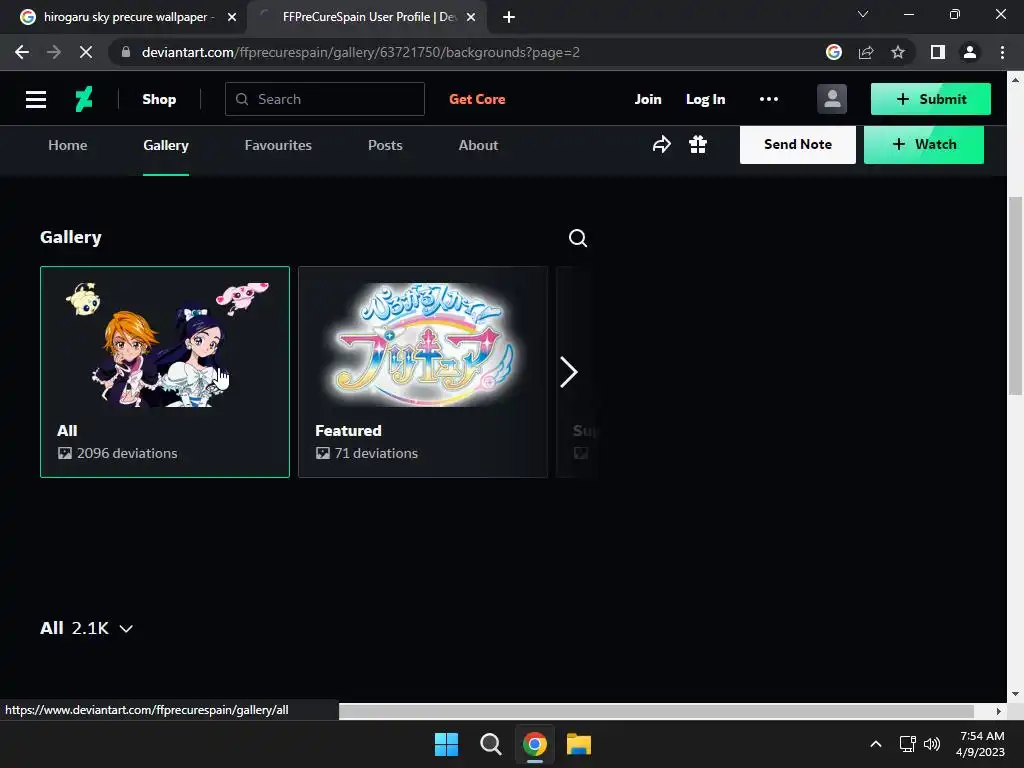Click the Shop link
1024x768 pixels.
point(159,99)
